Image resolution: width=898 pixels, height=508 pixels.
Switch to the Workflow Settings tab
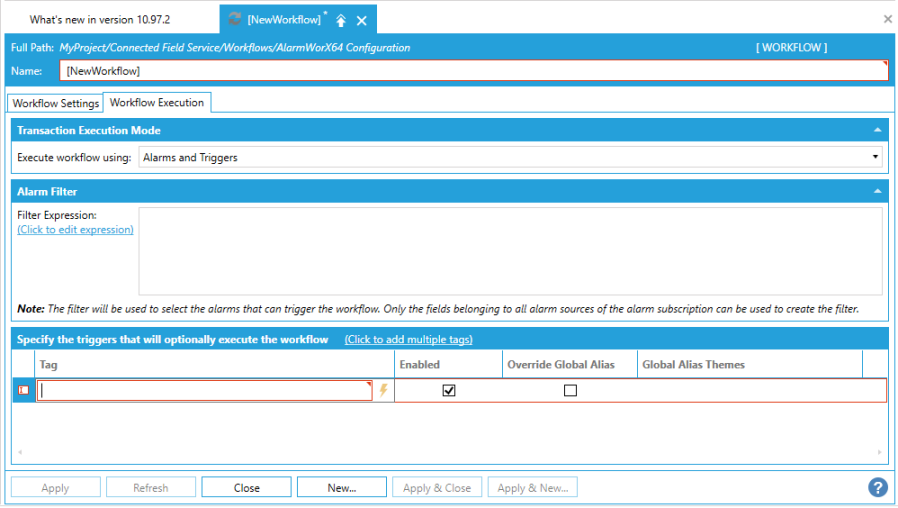tap(56, 103)
